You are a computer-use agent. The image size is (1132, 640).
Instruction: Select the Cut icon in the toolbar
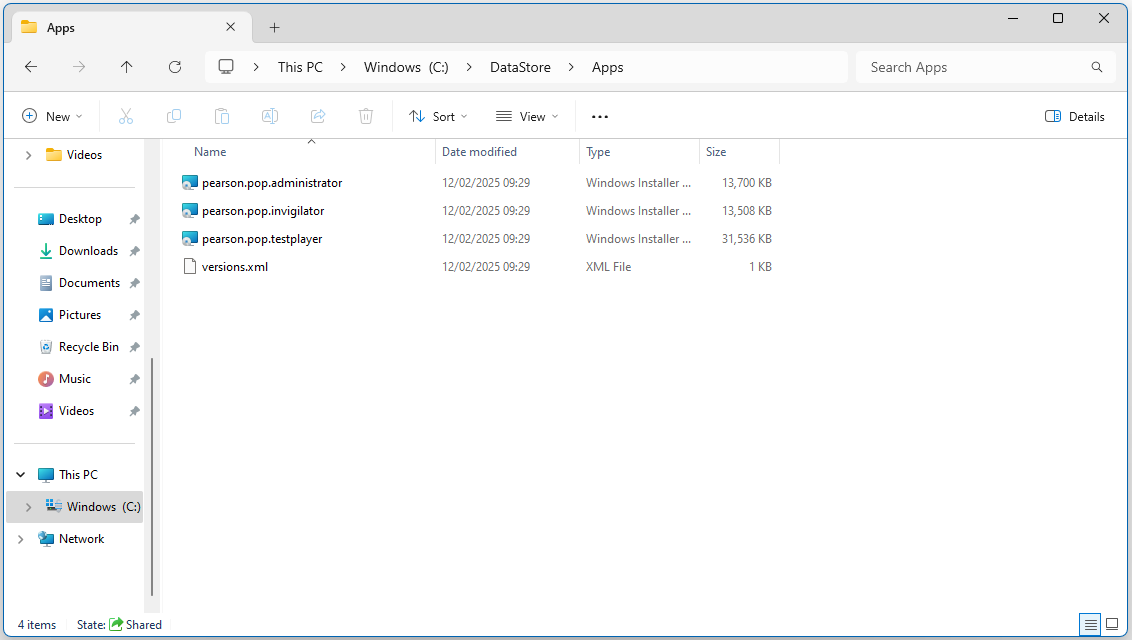click(x=126, y=116)
